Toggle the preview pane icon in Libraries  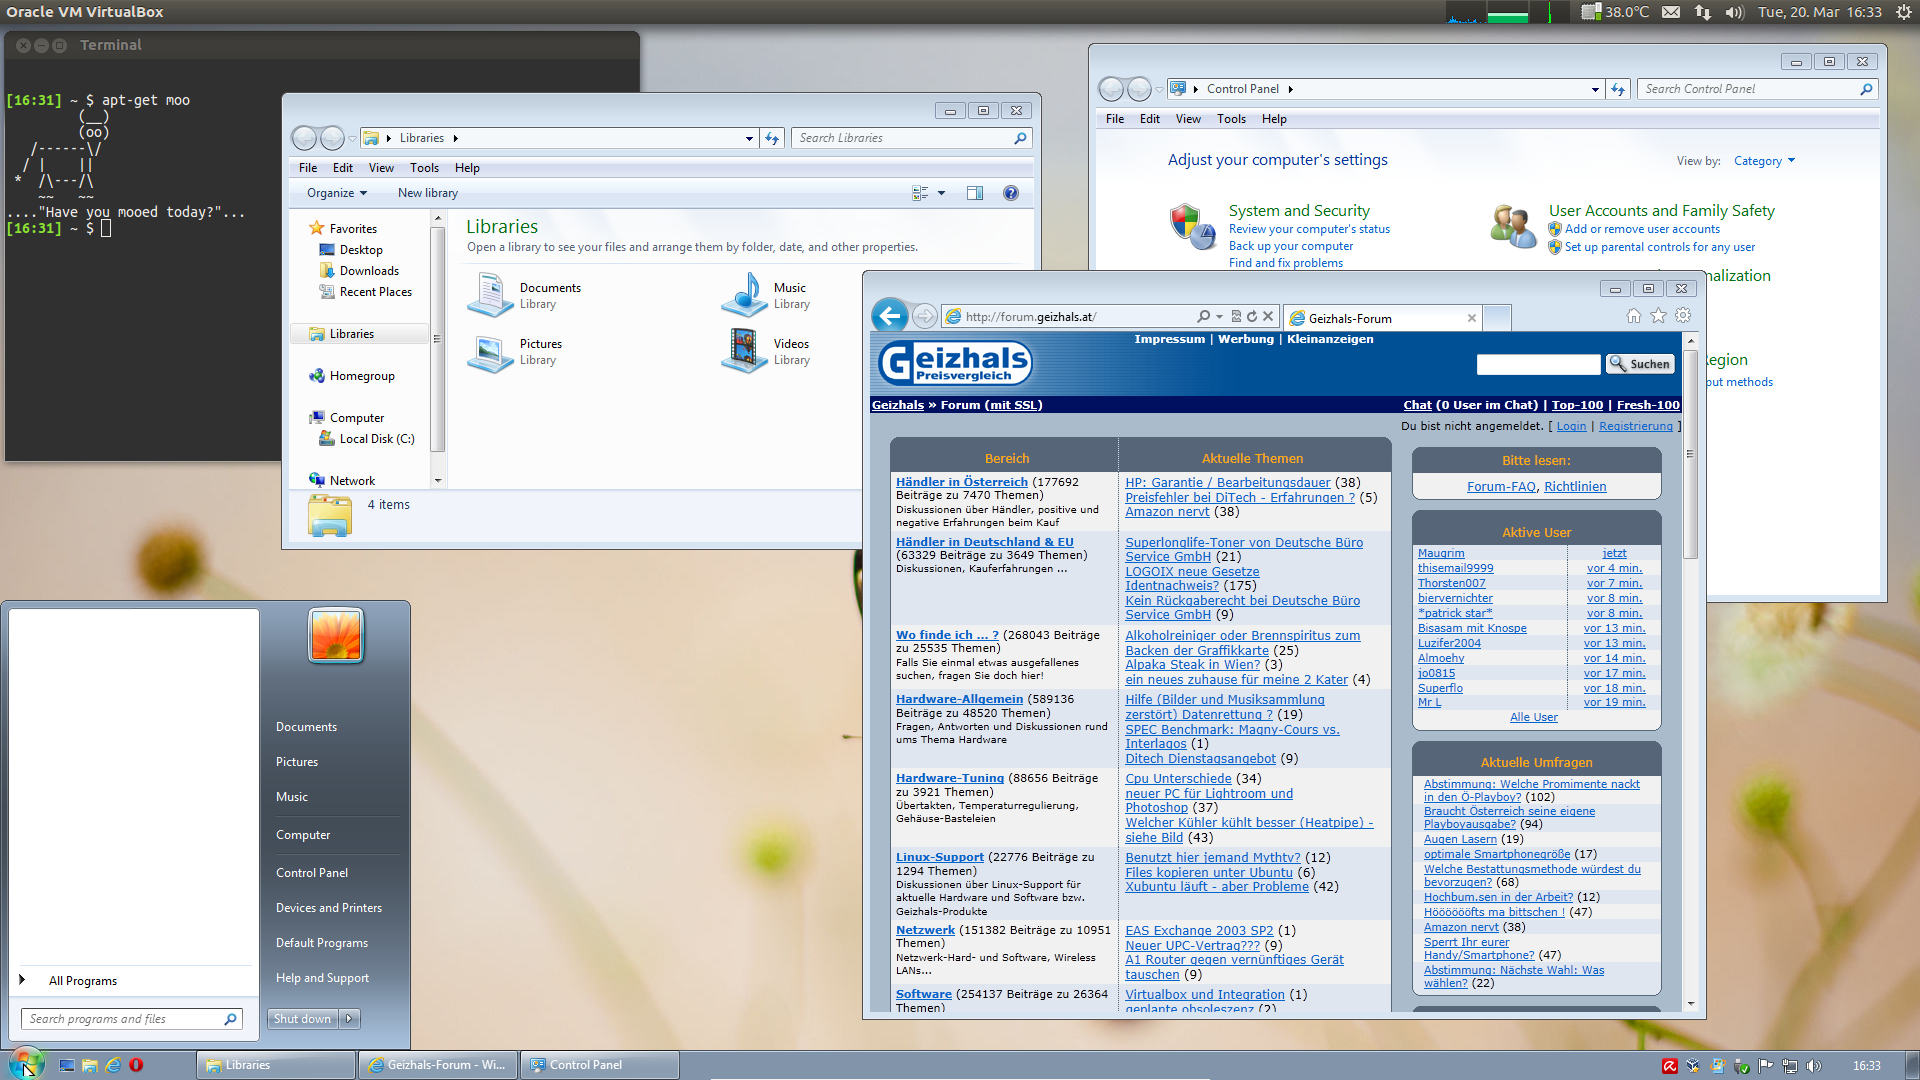click(975, 193)
